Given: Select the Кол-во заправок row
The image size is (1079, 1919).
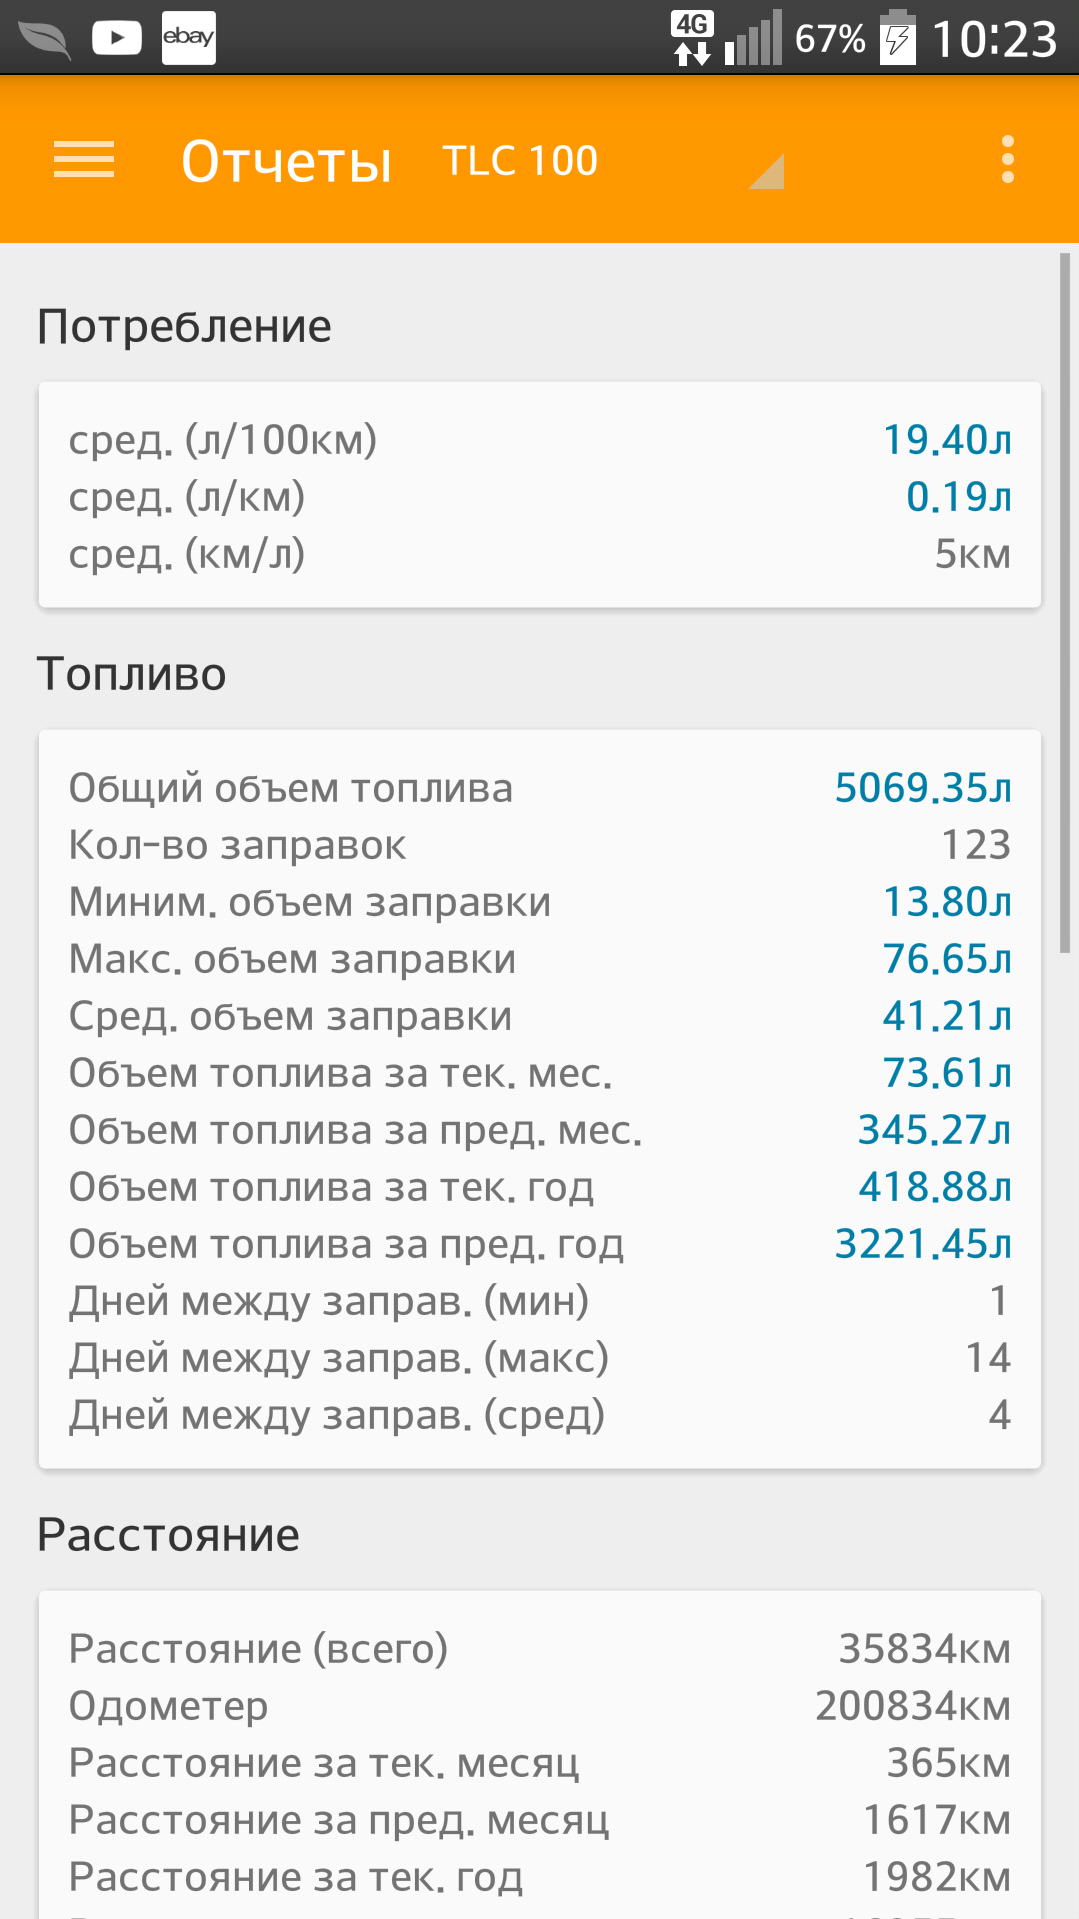Looking at the screenshot, I should coord(540,845).
